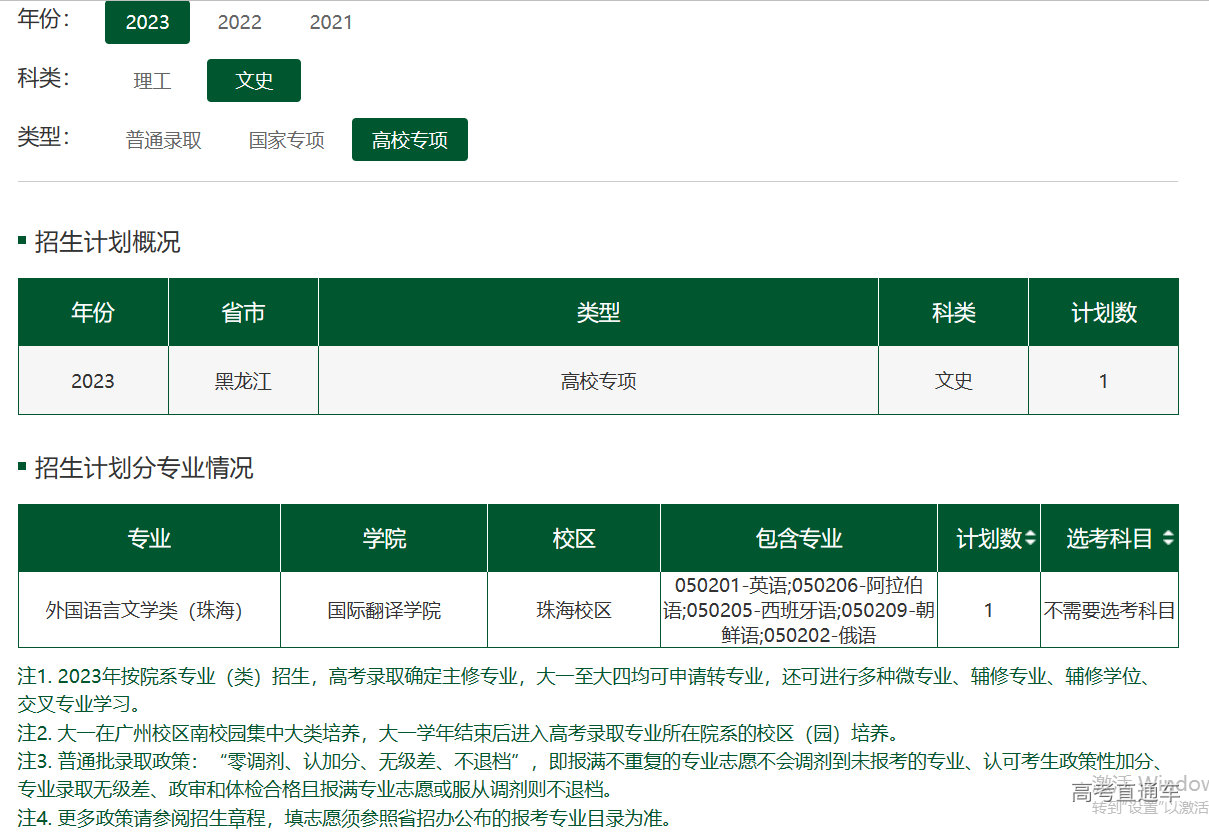The width and height of the screenshot is (1209, 832).
Task: Click the 高考直通车 watermark text
Action: (1125, 794)
